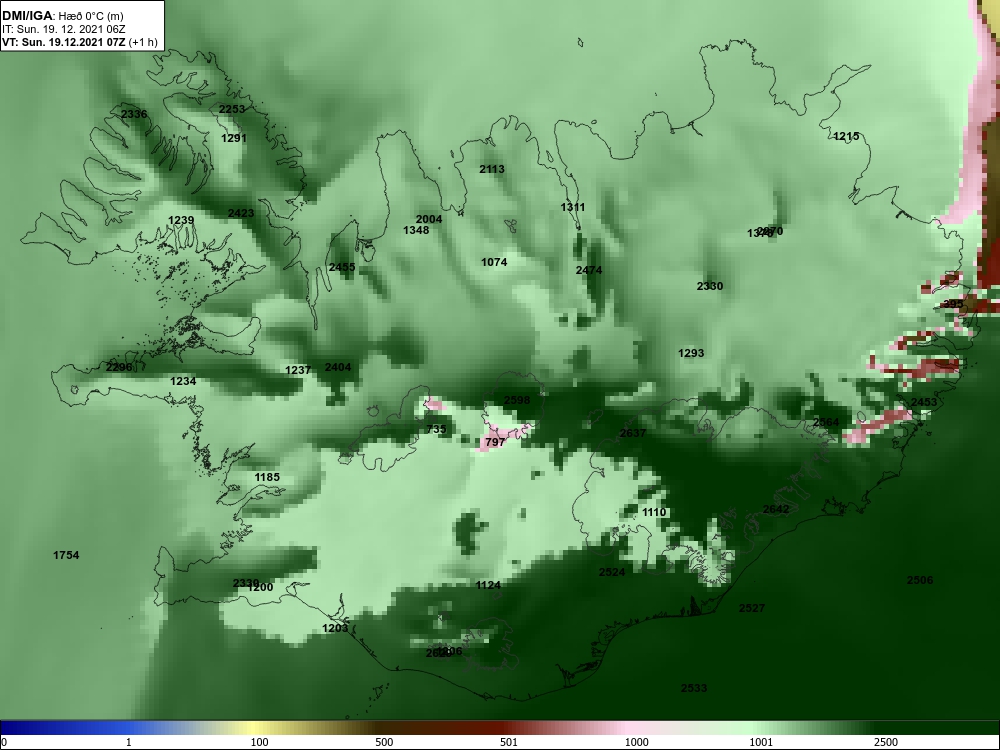Image resolution: width=1000 pixels, height=750 pixels.
Task: Click the map value 1291
Action: pos(233,138)
